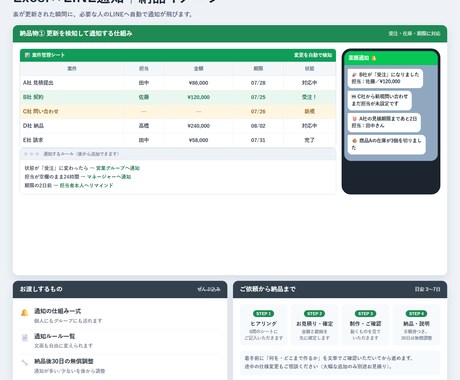
Task: Click the 納品後30日の無償調整 item title
Action: tap(64, 361)
